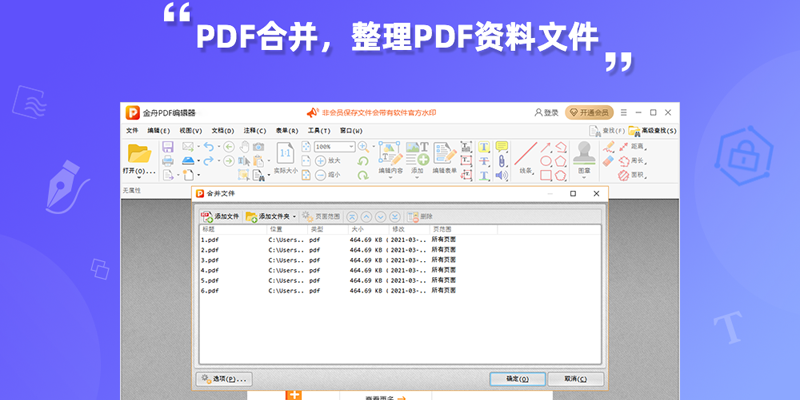Select the speaker sound annotation tool
This screenshot has height=400, width=800.
click(502, 176)
